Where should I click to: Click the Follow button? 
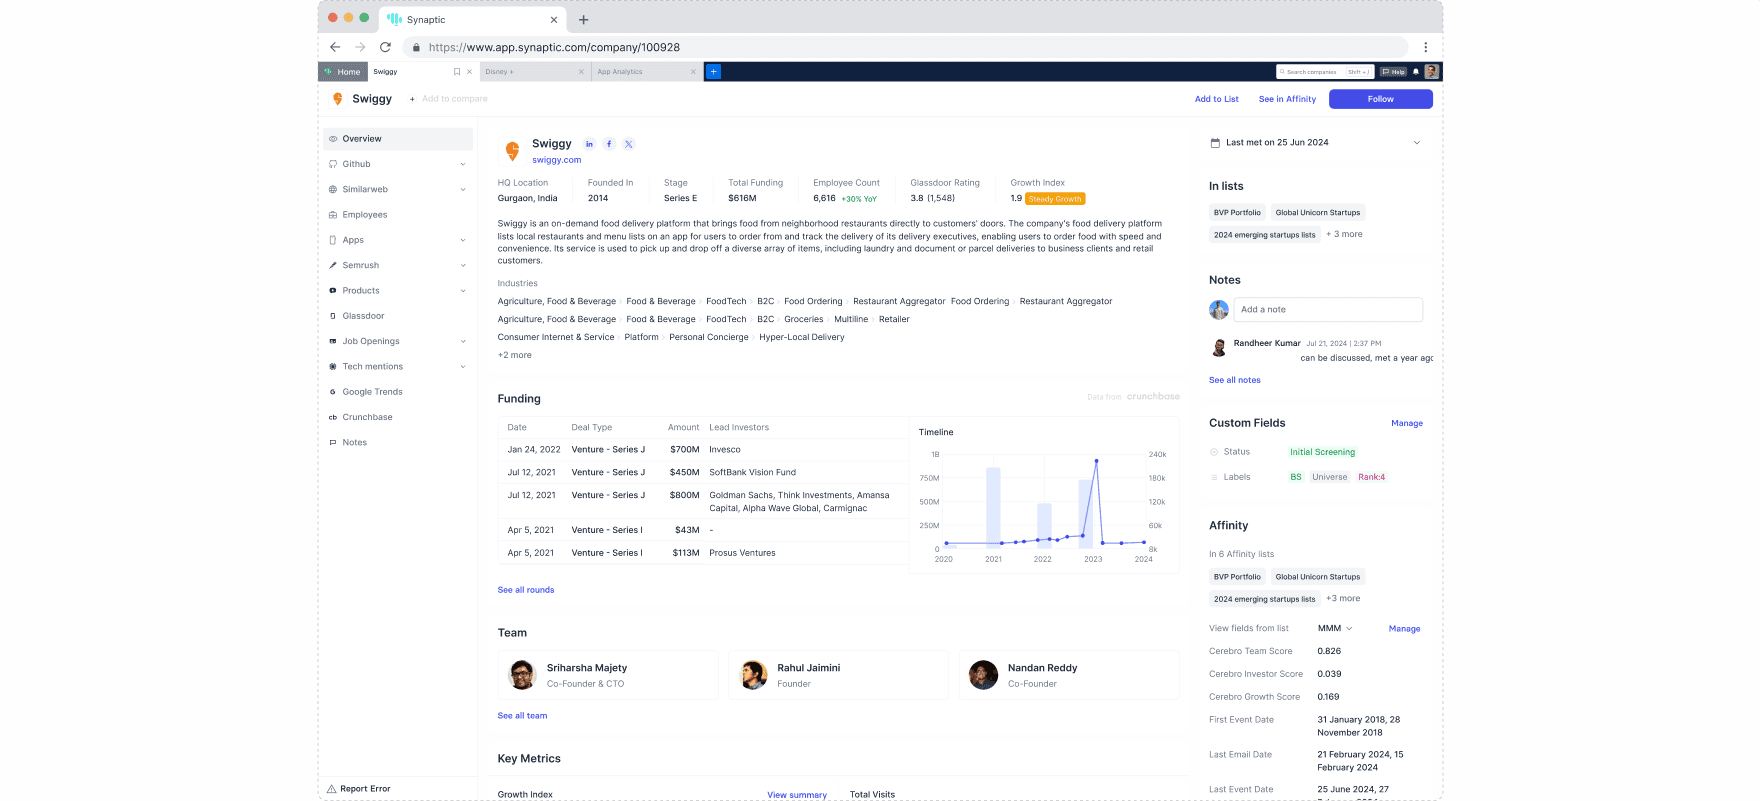(1380, 99)
